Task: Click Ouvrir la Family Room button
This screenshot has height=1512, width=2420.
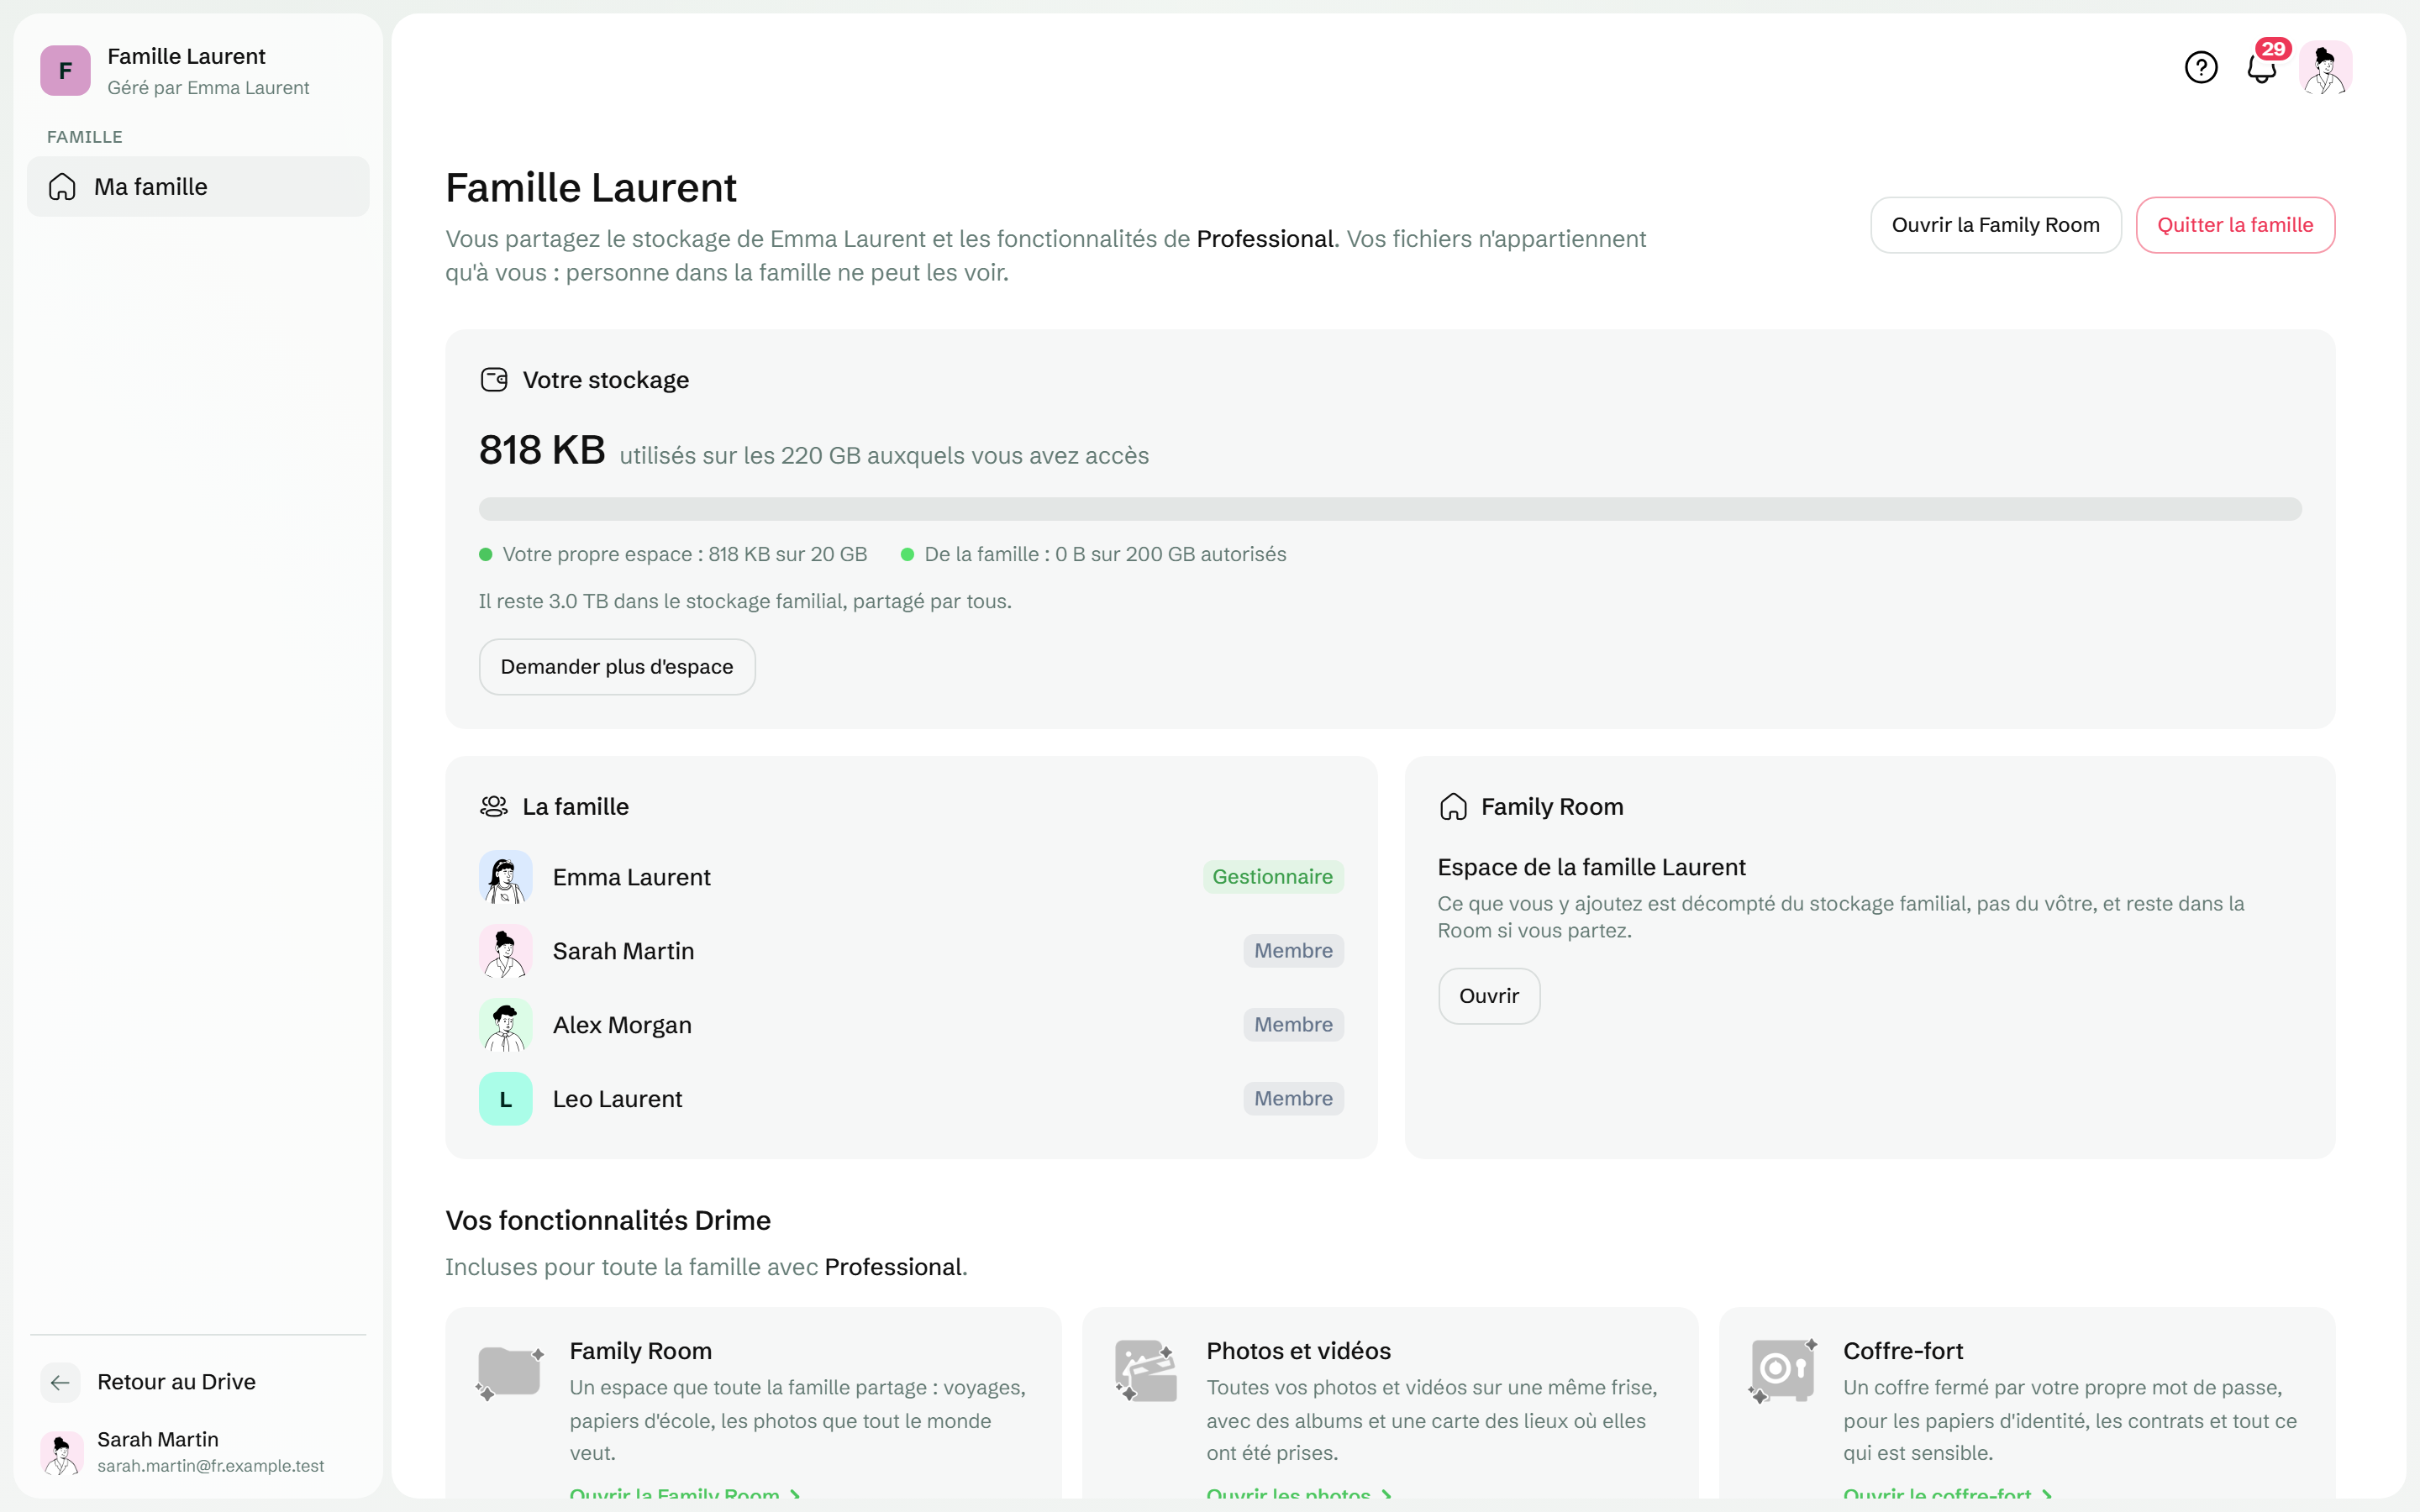Action: (x=1995, y=225)
